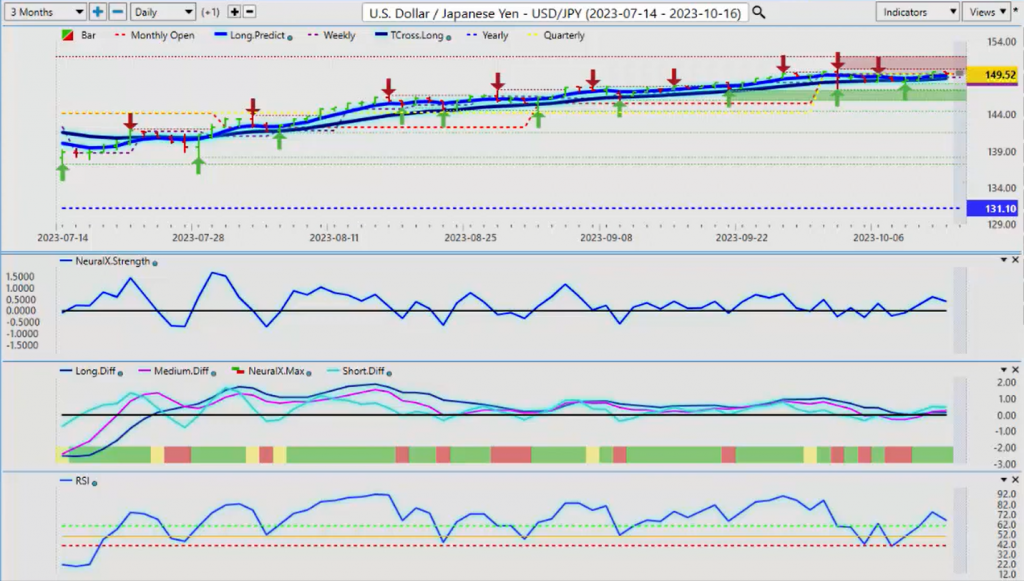Click the NeuralX.Max red-green legend icon

[x=238, y=371]
